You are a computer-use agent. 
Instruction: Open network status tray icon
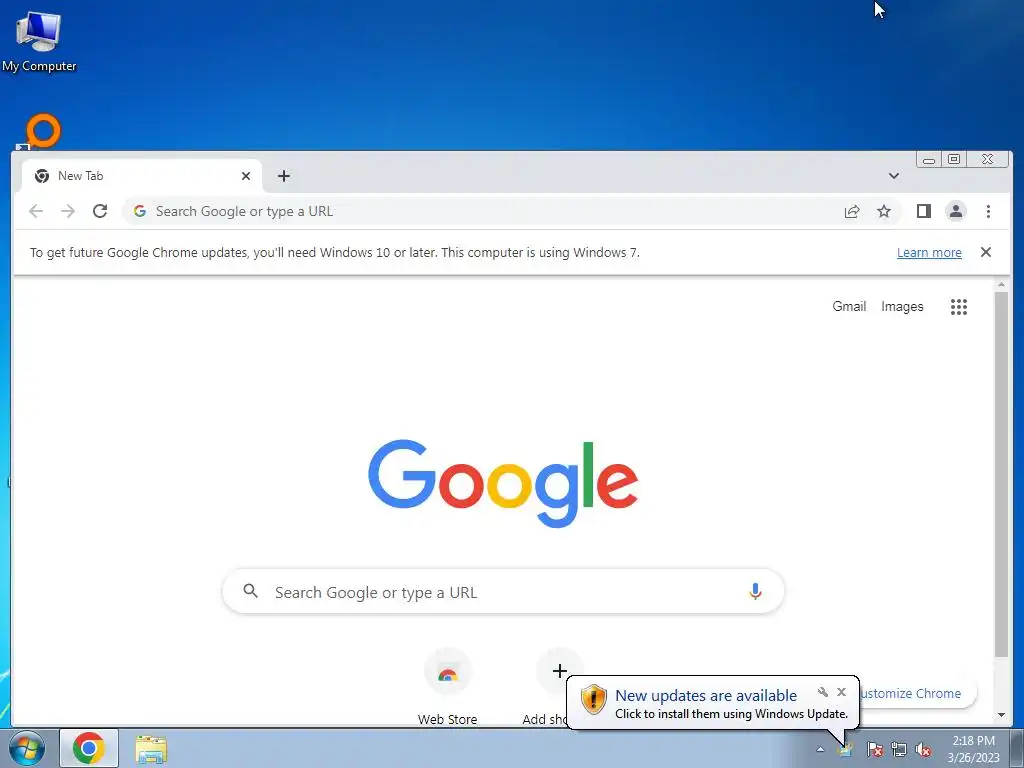[899, 749]
